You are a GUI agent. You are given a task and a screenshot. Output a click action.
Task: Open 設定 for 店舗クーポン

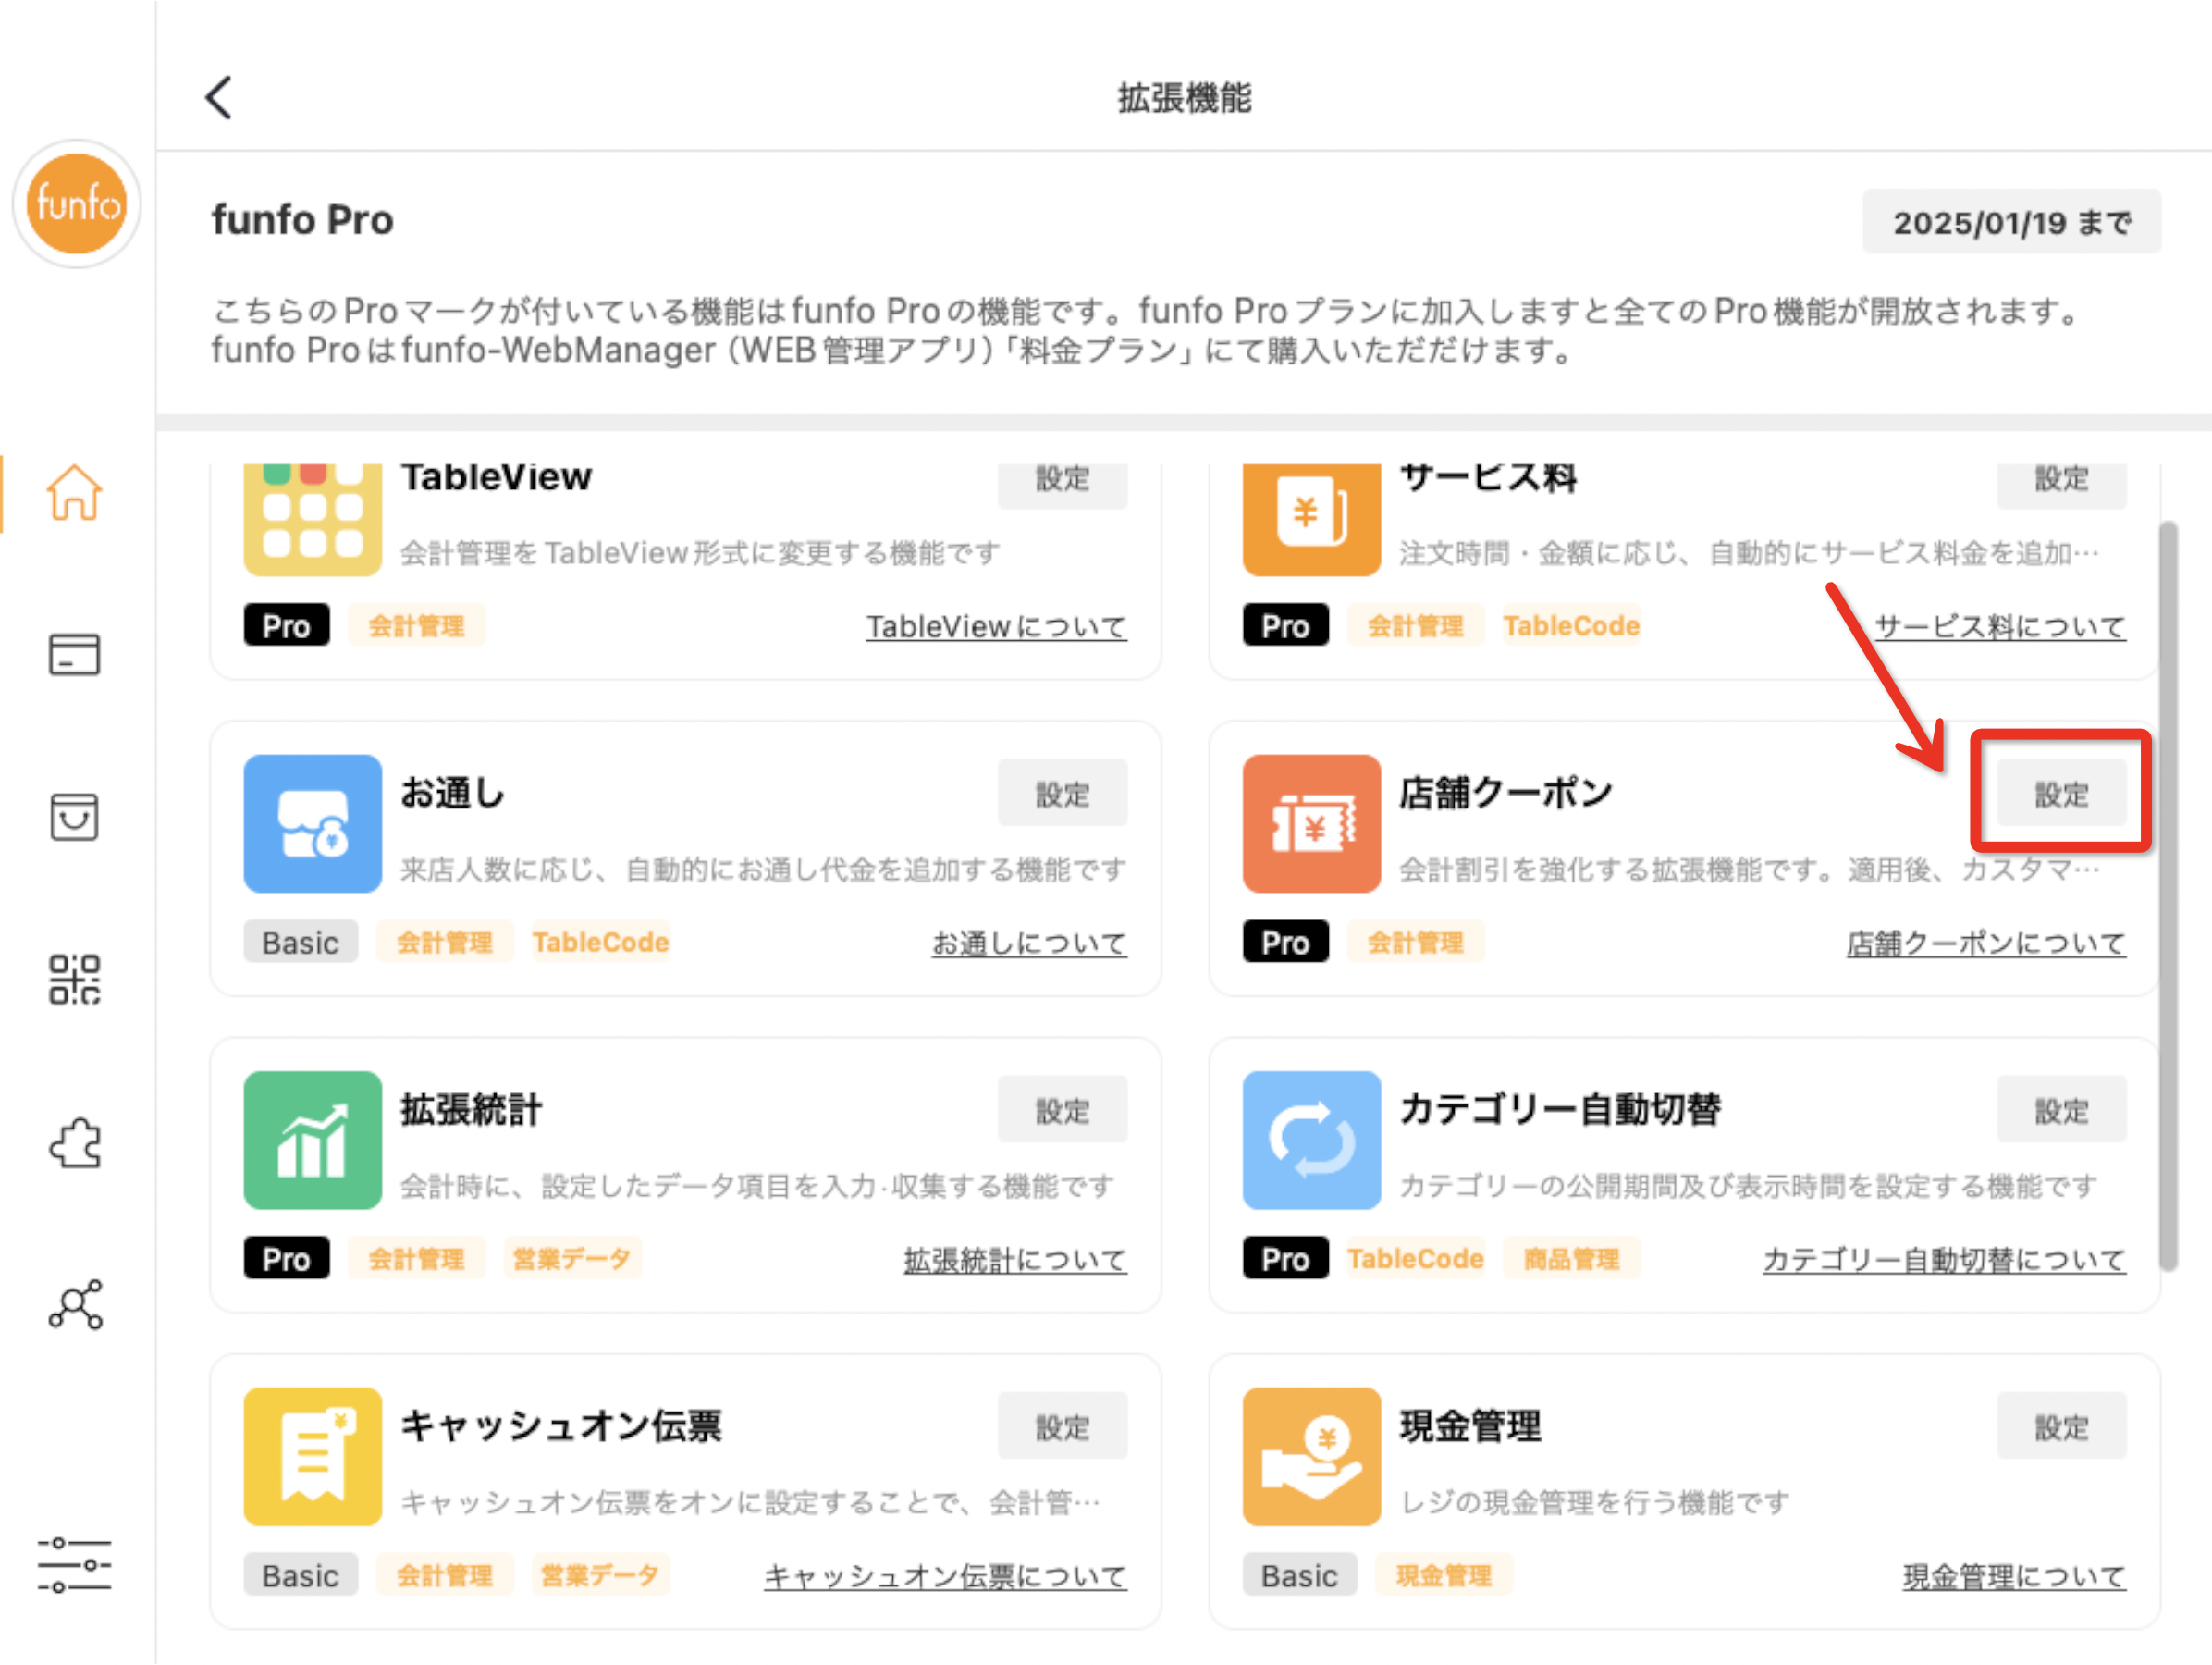pos(2061,794)
